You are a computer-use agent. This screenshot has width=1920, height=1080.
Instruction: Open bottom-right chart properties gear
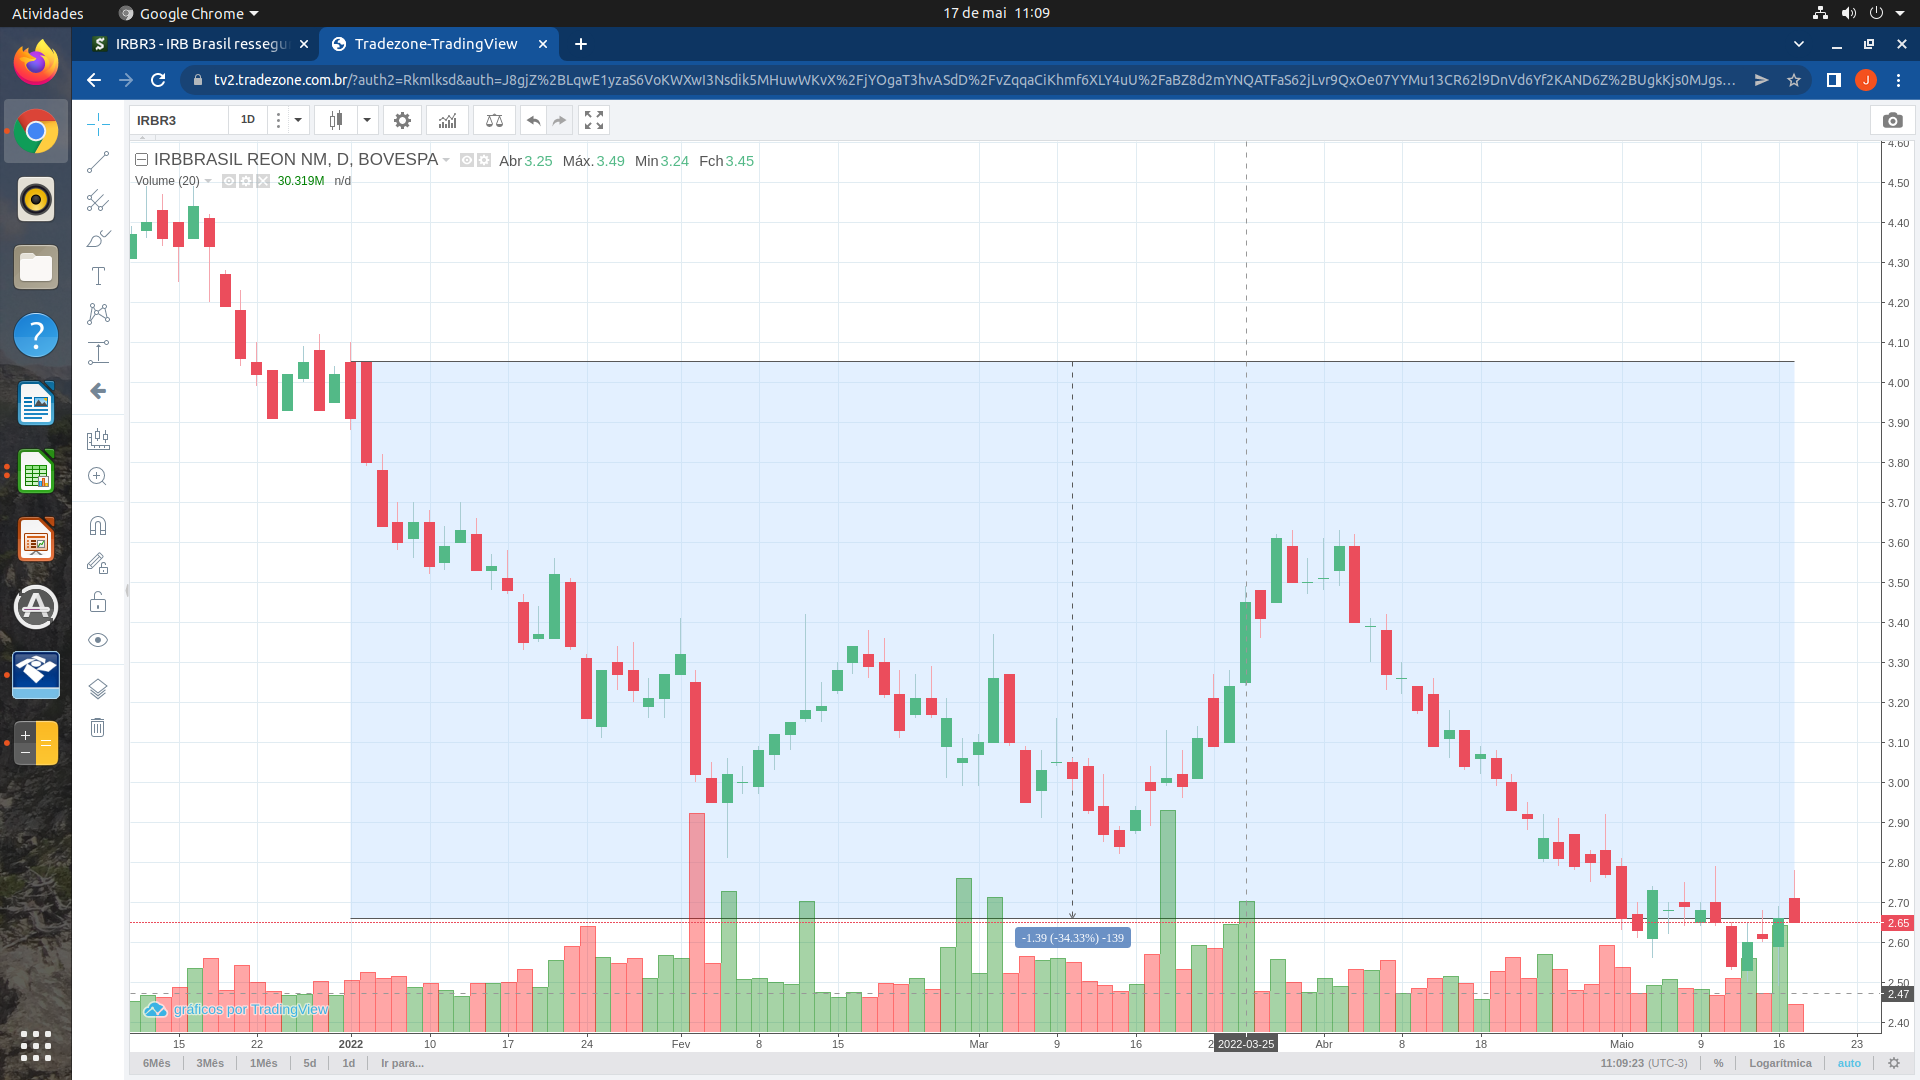(x=1893, y=1063)
